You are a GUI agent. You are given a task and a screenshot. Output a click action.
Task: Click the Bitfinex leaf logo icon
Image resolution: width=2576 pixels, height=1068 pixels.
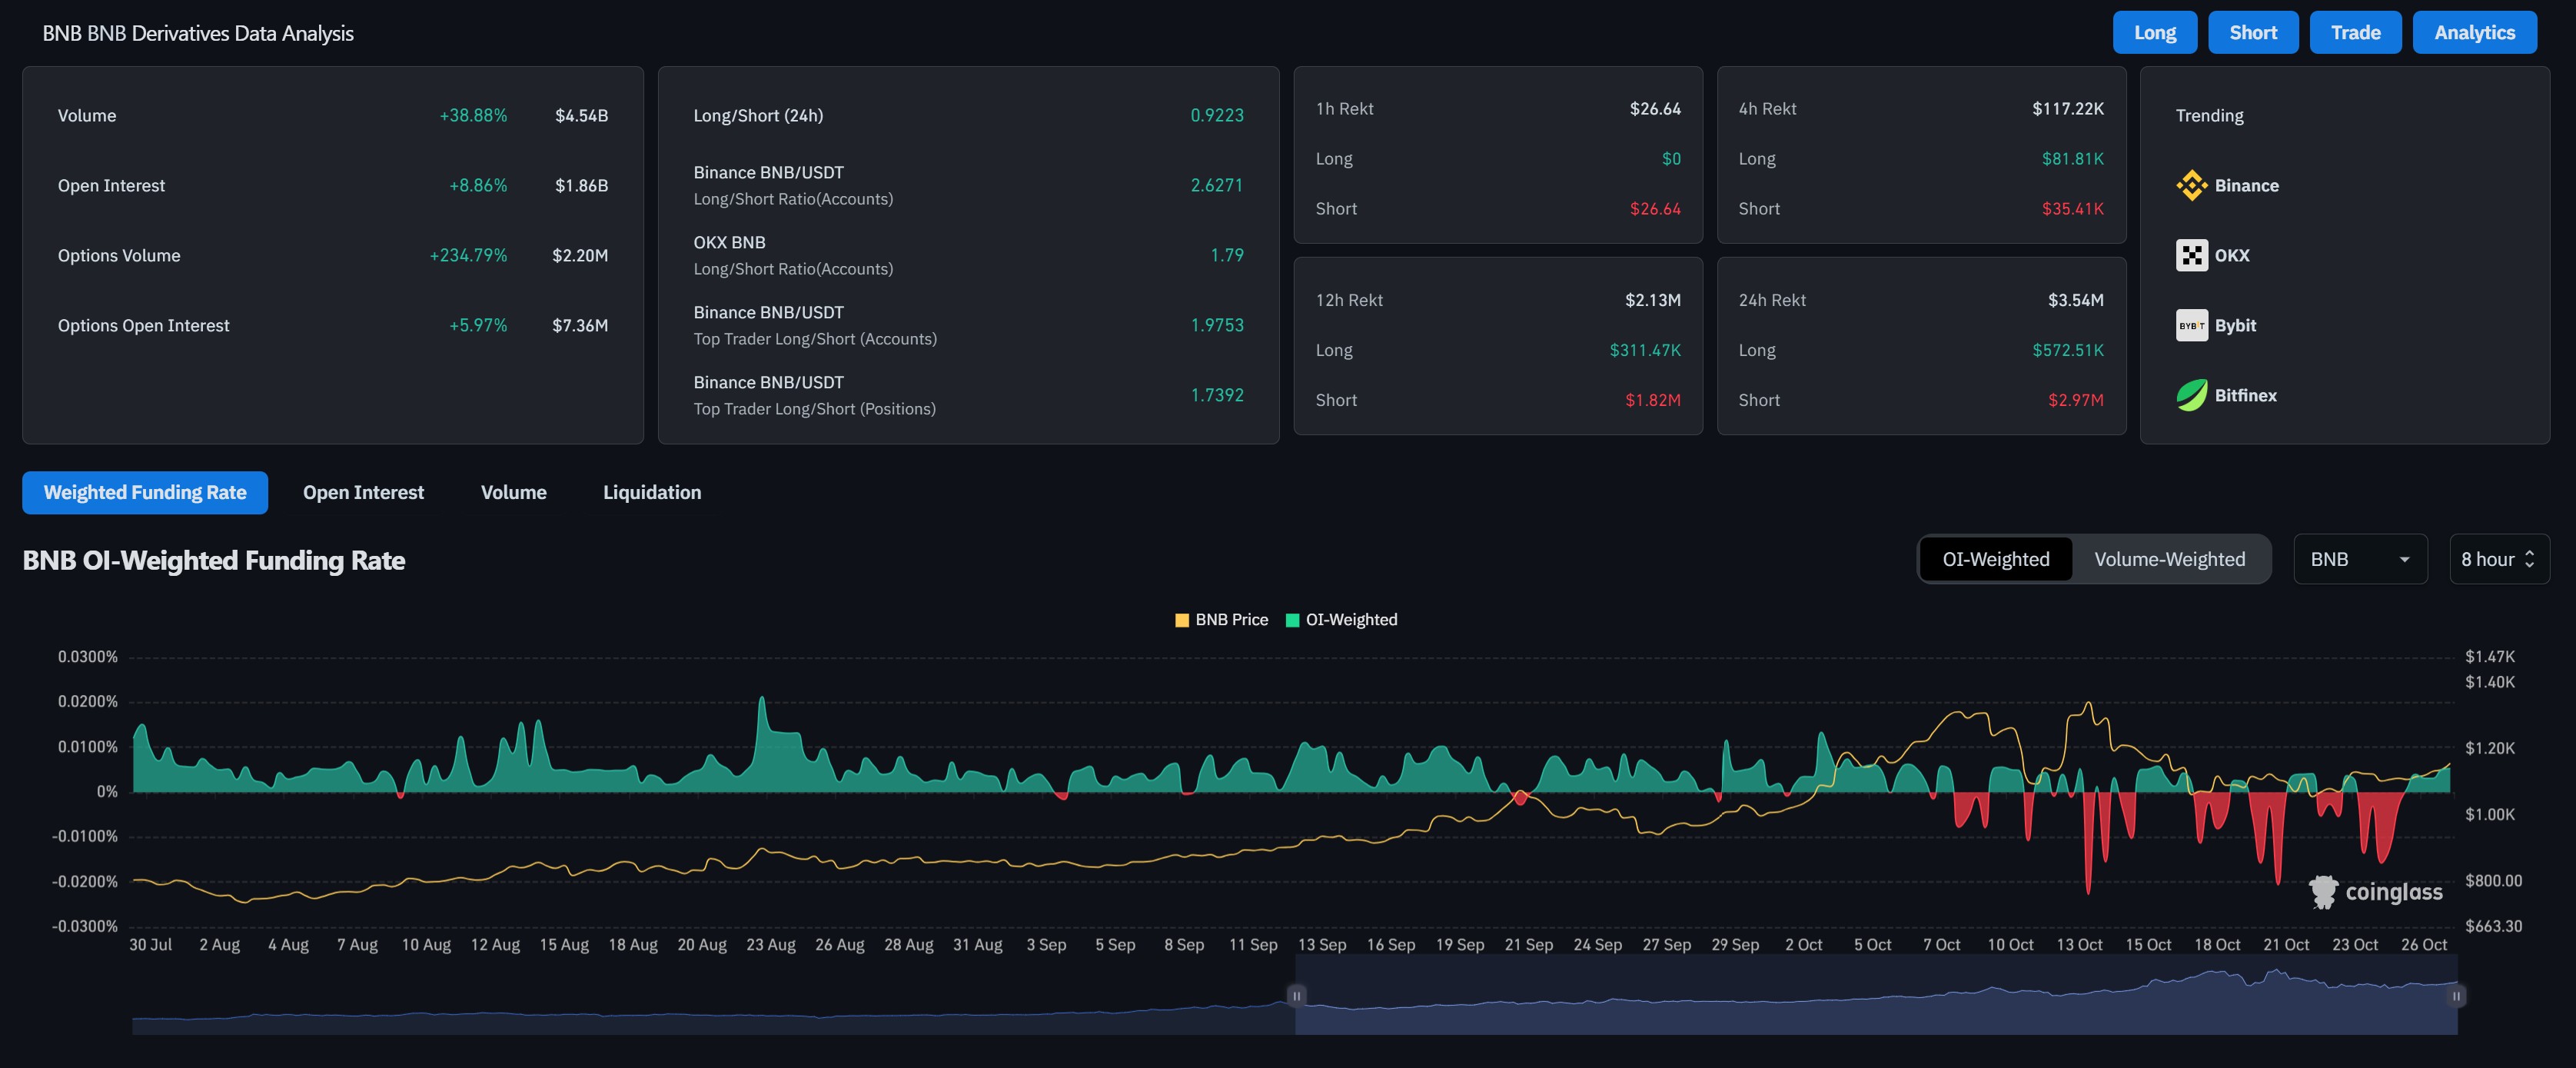point(2191,395)
